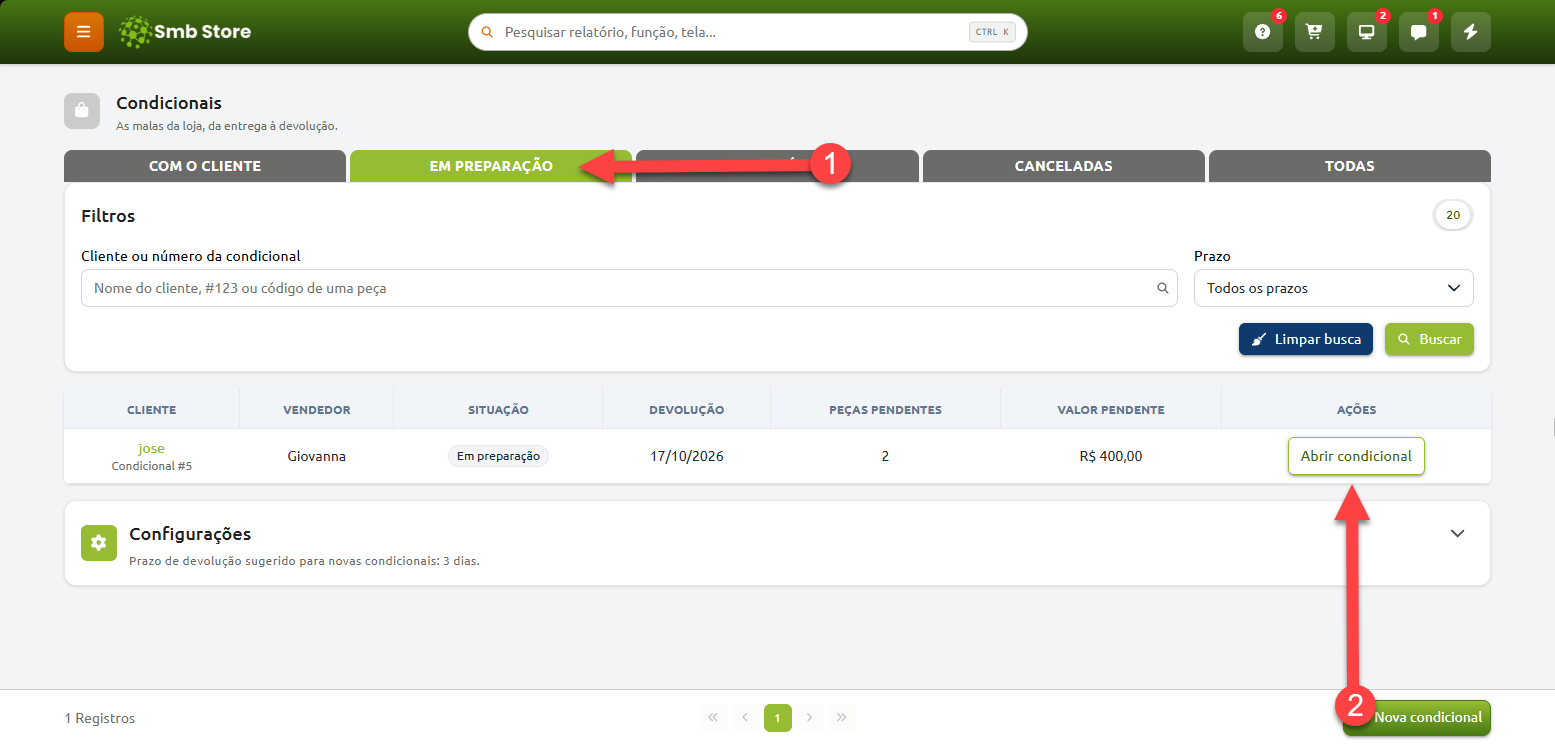This screenshot has width=1555, height=745.
Task: Click the Smb Store logo
Action: coord(184,32)
